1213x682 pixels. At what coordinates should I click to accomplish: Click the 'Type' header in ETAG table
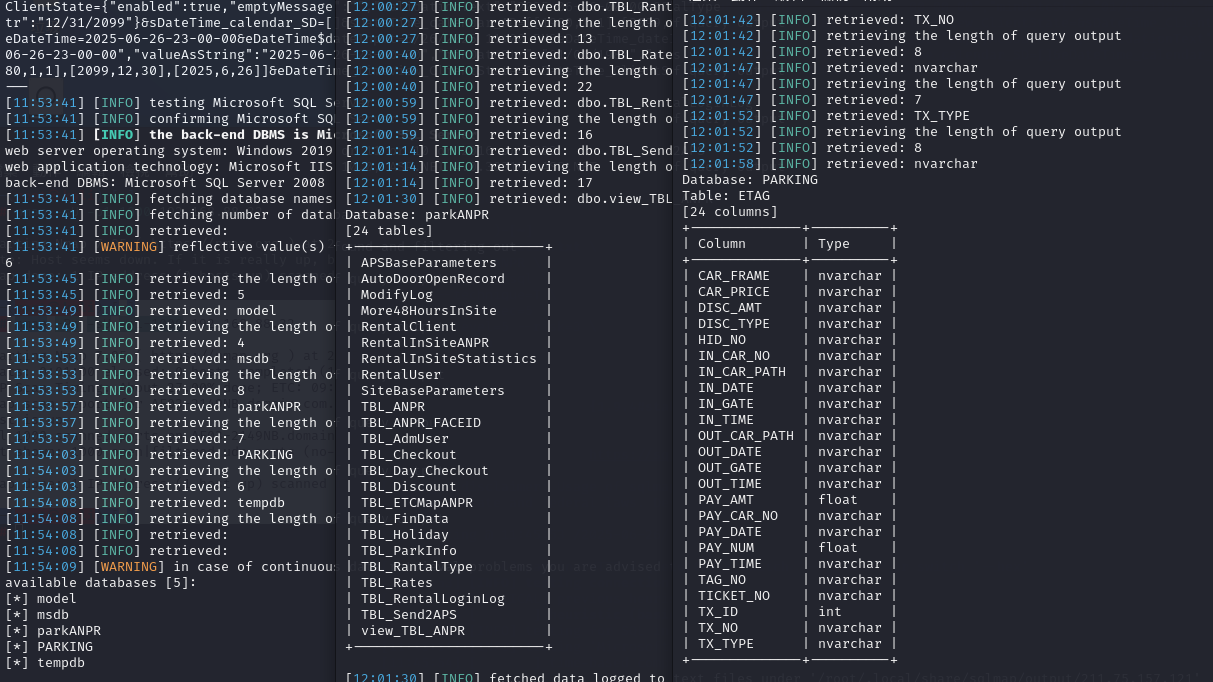pyautogui.click(x=834, y=244)
